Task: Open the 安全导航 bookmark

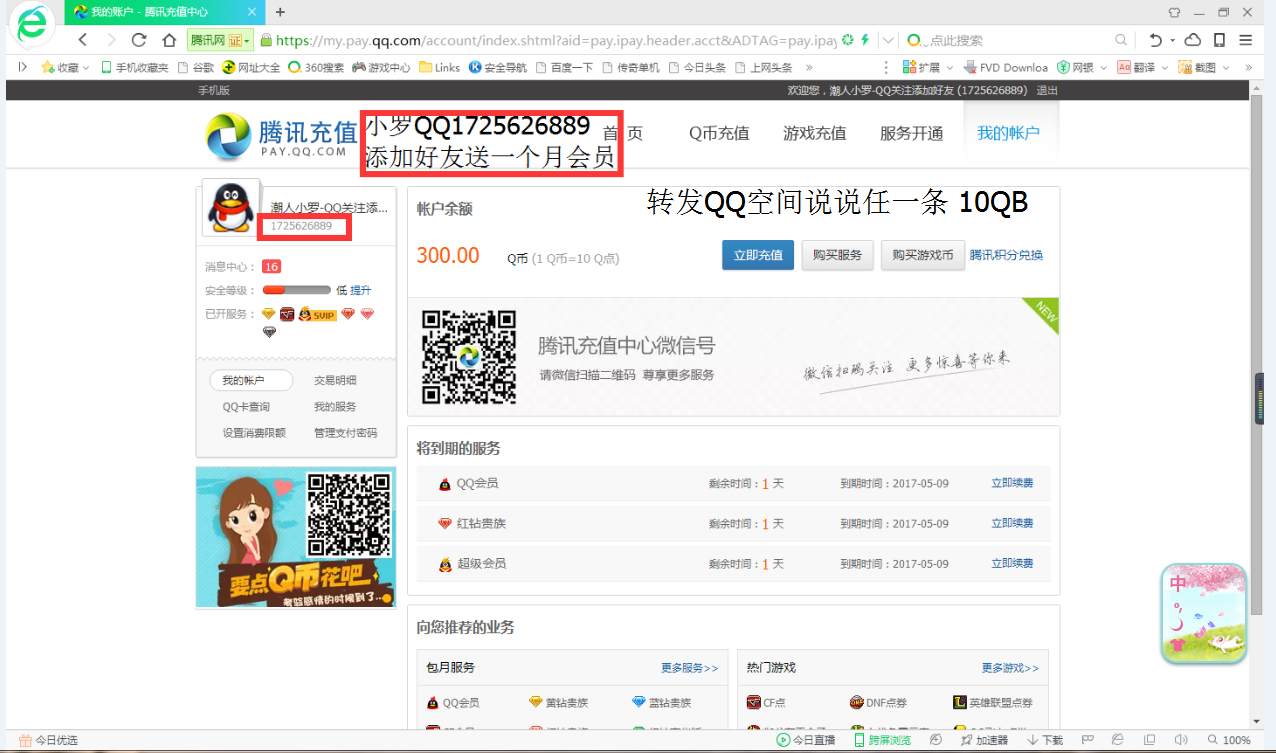Action: tap(498, 67)
